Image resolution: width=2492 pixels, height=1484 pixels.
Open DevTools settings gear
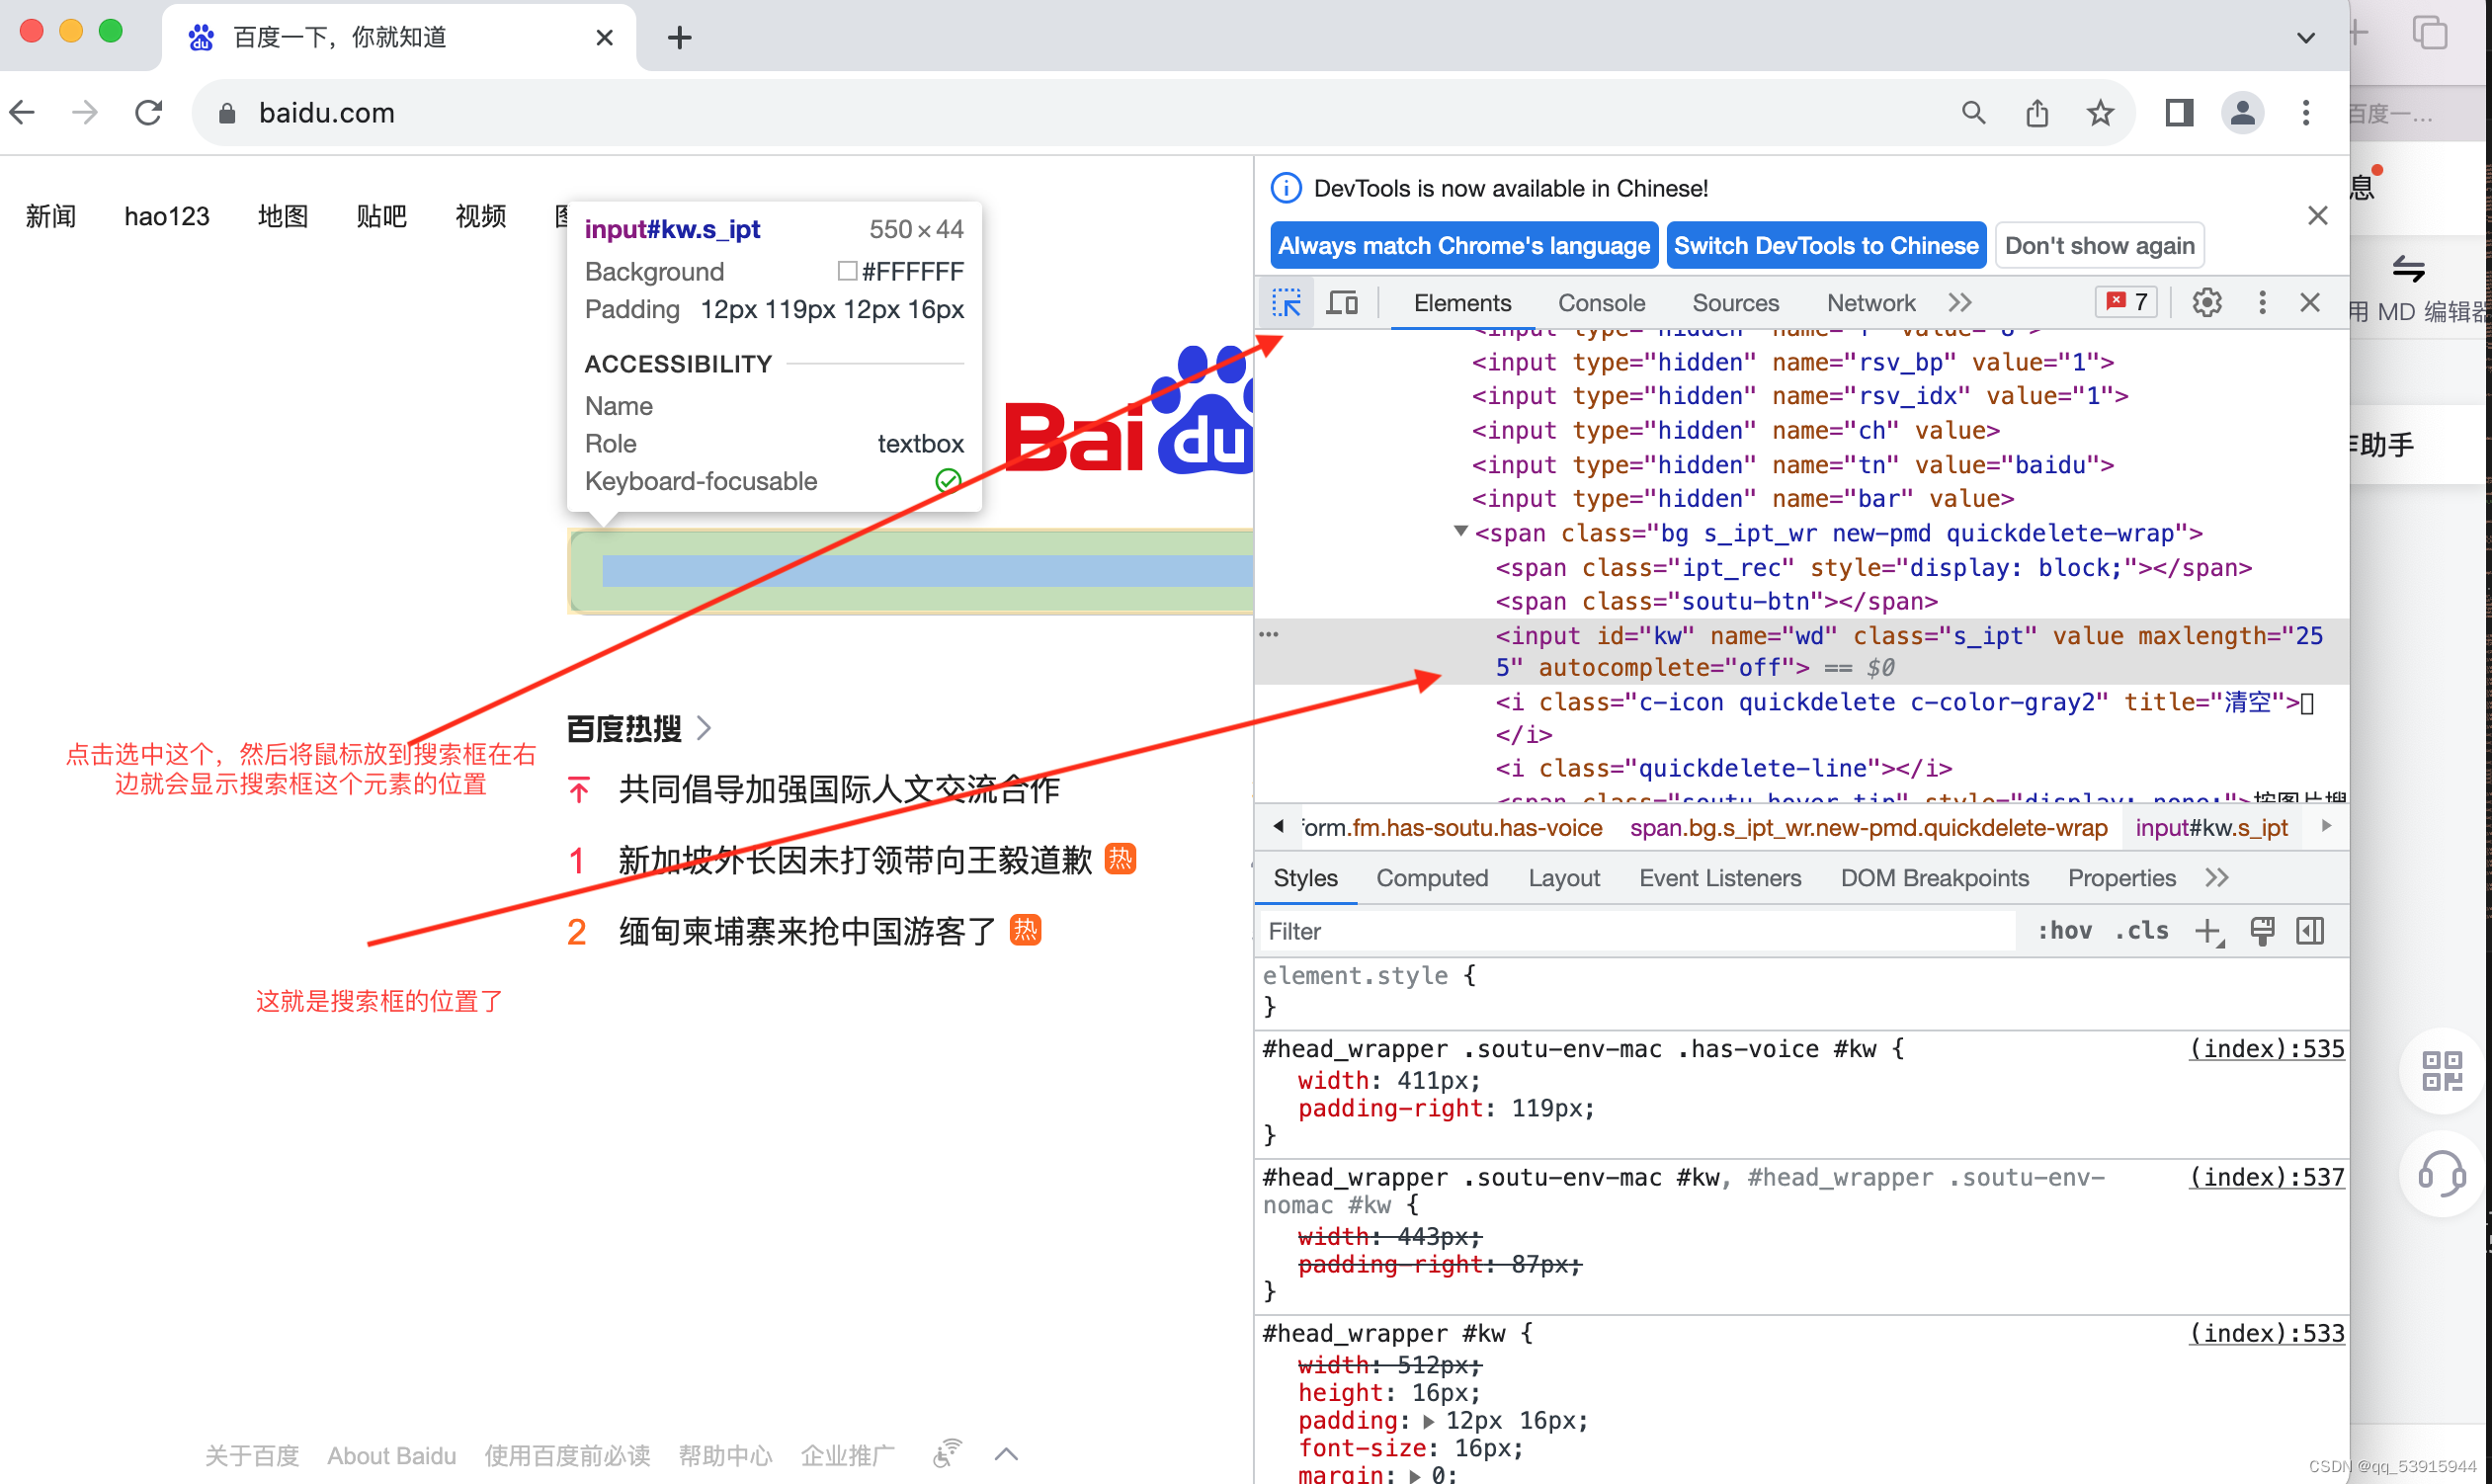2206,302
